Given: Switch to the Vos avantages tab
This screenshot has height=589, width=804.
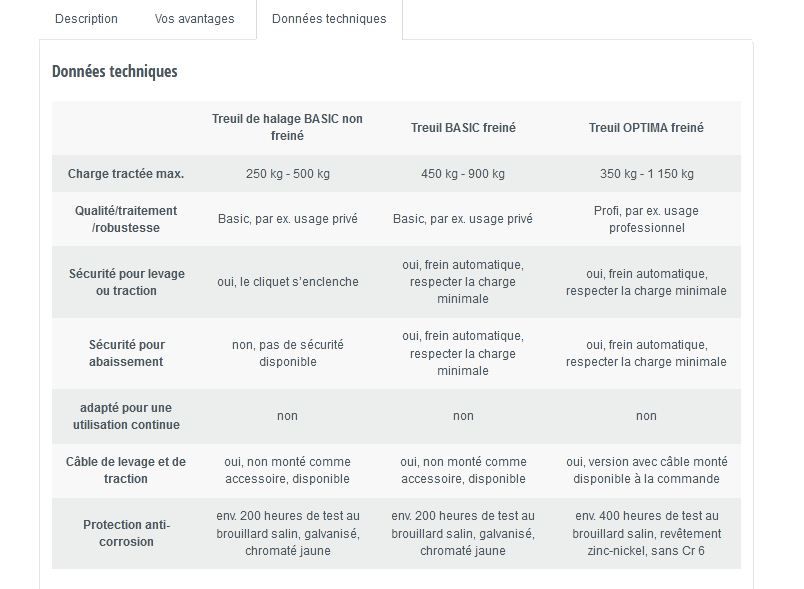Looking at the screenshot, I should pos(194,19).
